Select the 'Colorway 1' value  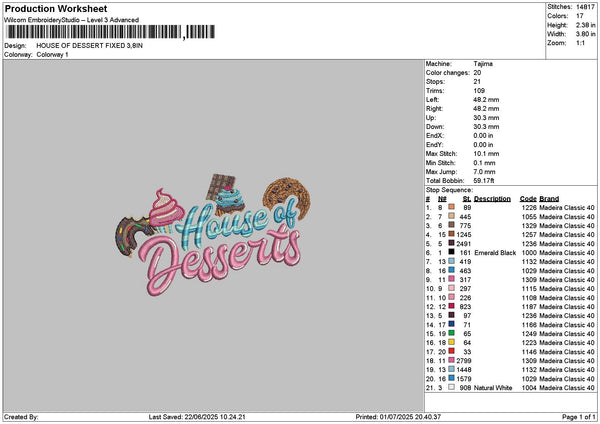52,55
